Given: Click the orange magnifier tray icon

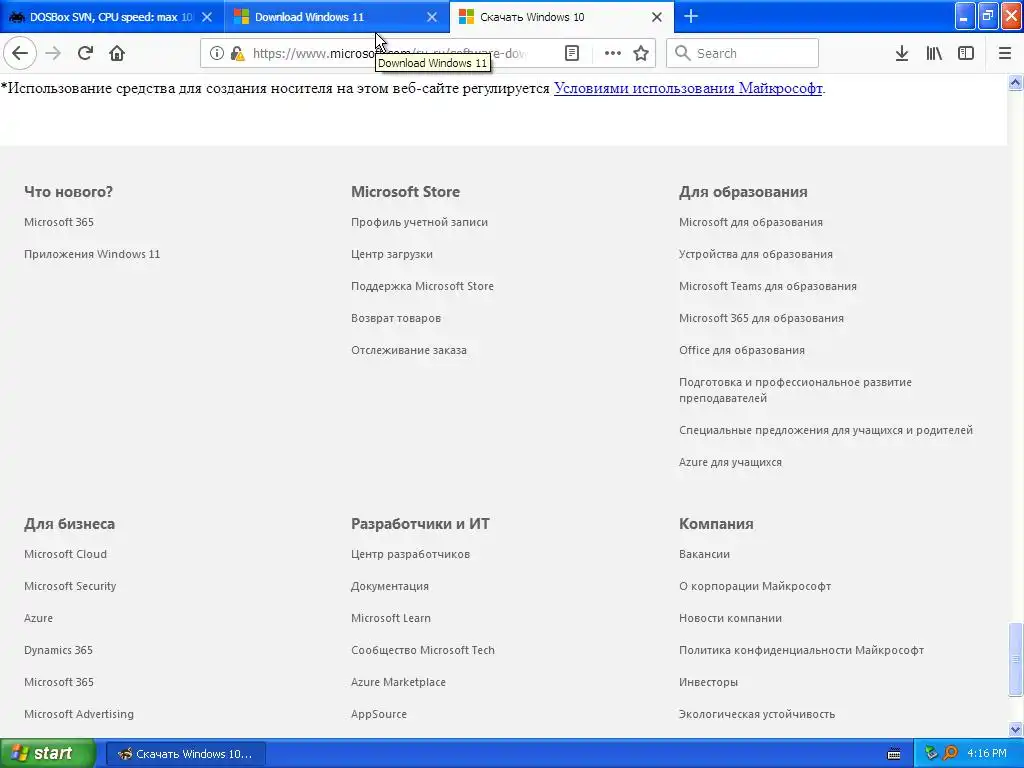Looking at the screenshot, I should click(950, 753).
